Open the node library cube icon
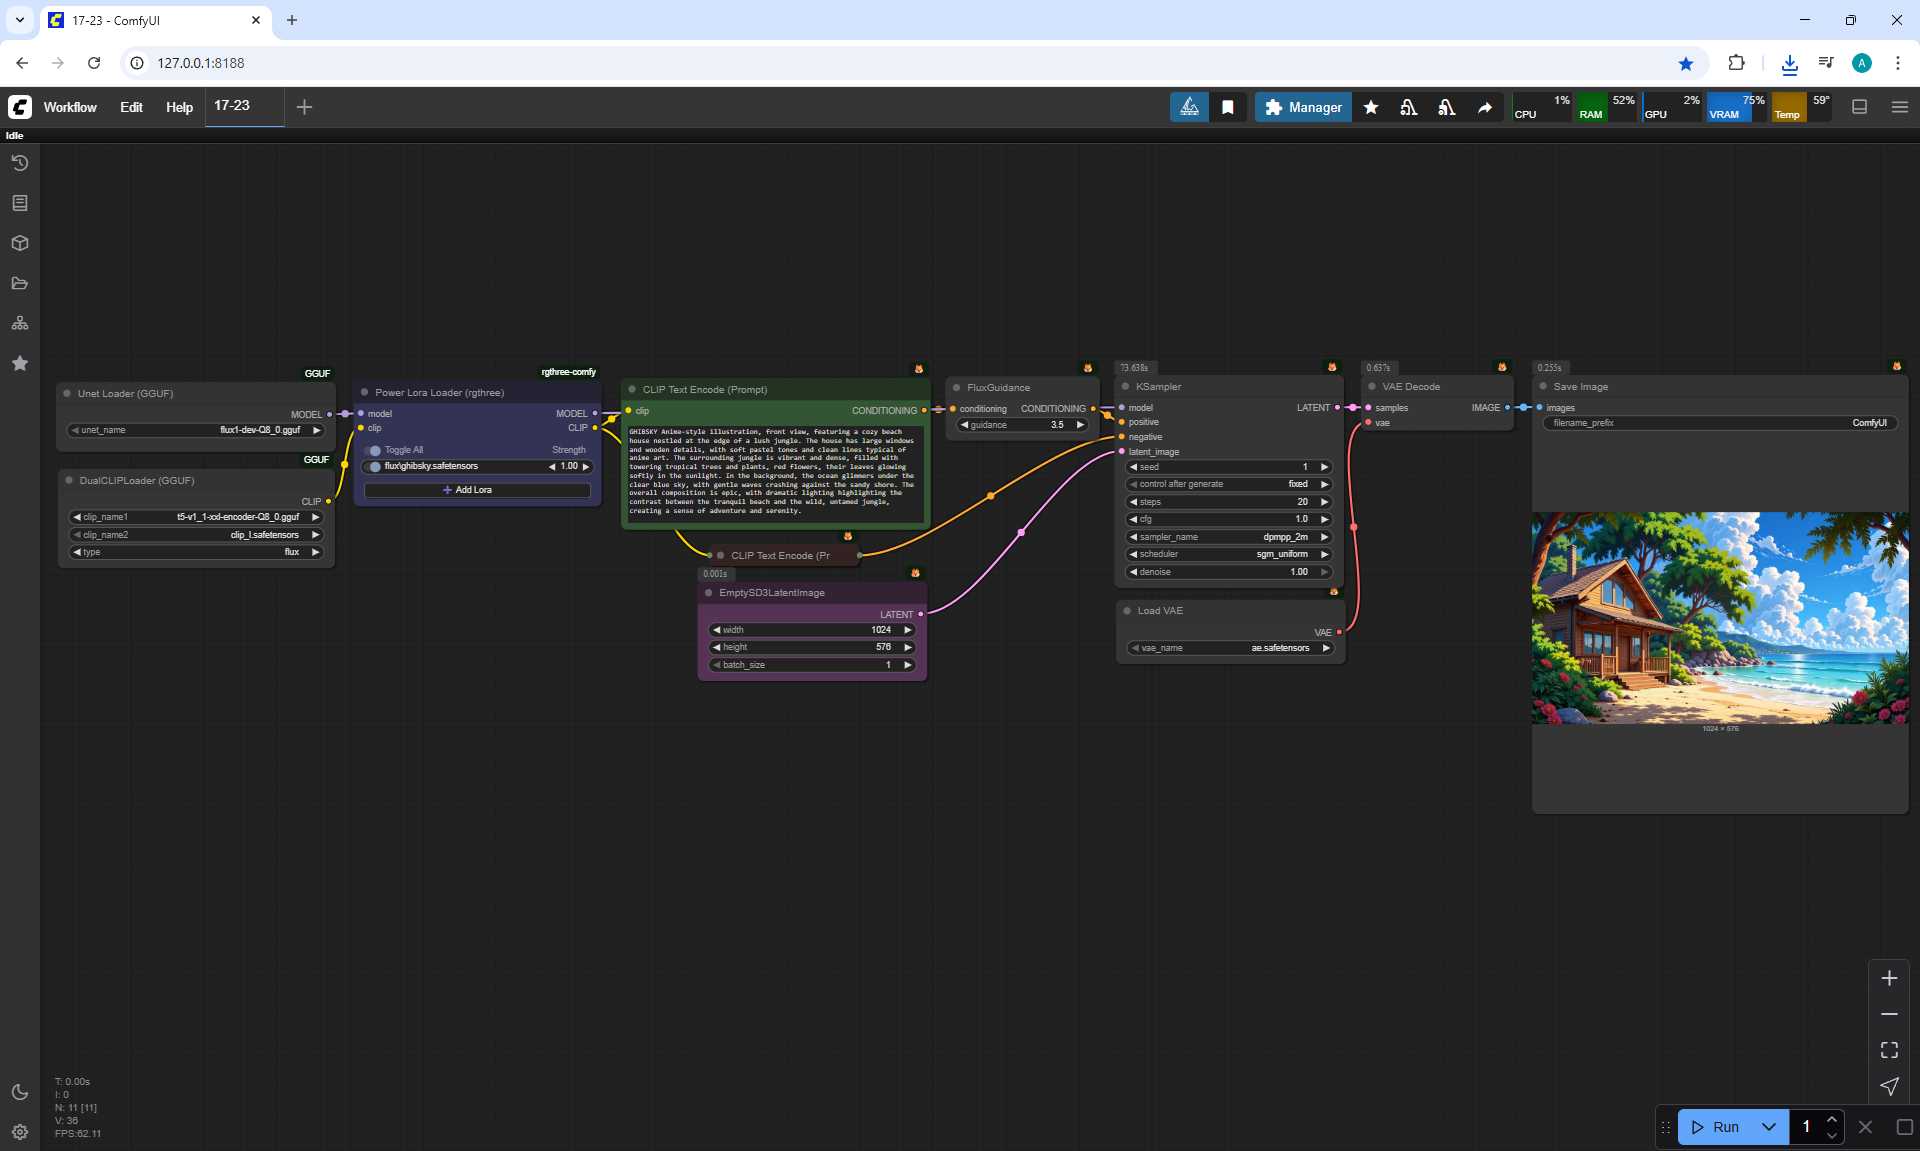The width and height of the screenshot is (1920, 1151). 20,243
